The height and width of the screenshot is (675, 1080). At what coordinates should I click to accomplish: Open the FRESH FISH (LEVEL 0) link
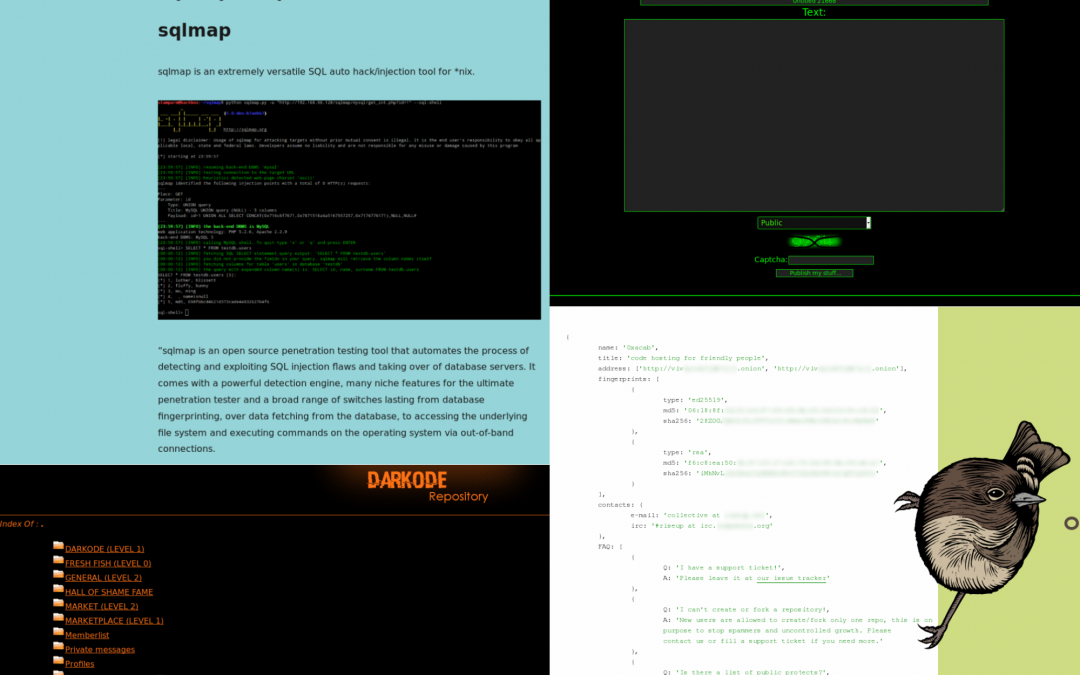[108, 563]
